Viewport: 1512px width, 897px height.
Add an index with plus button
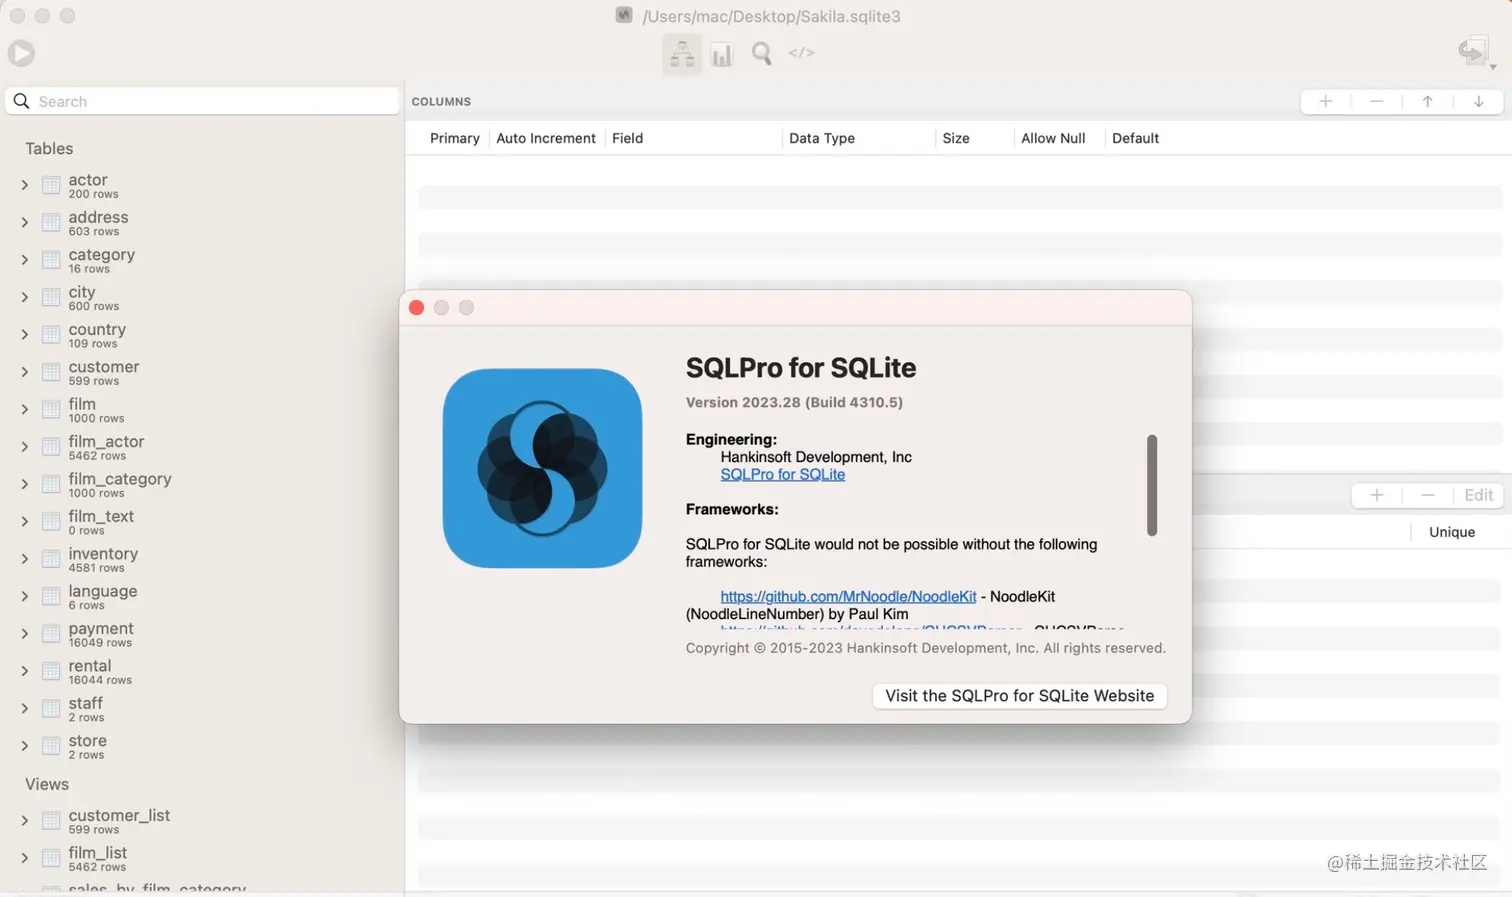[x=1377, y=495]
